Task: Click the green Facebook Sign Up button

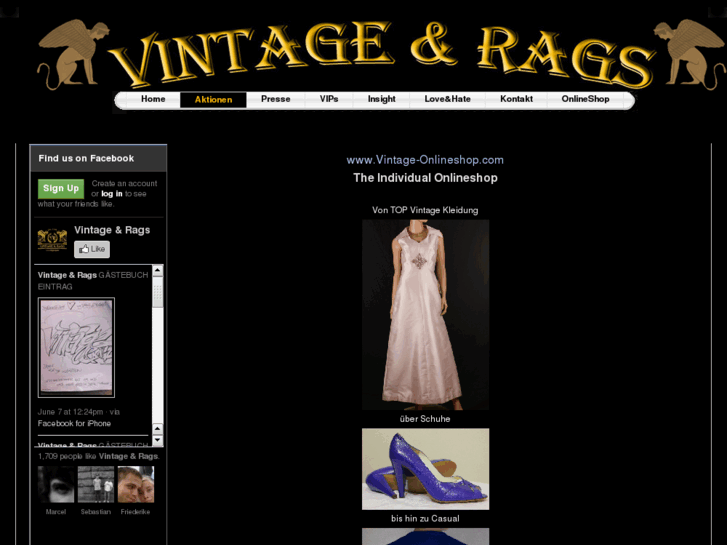Action: pos(61,189)
